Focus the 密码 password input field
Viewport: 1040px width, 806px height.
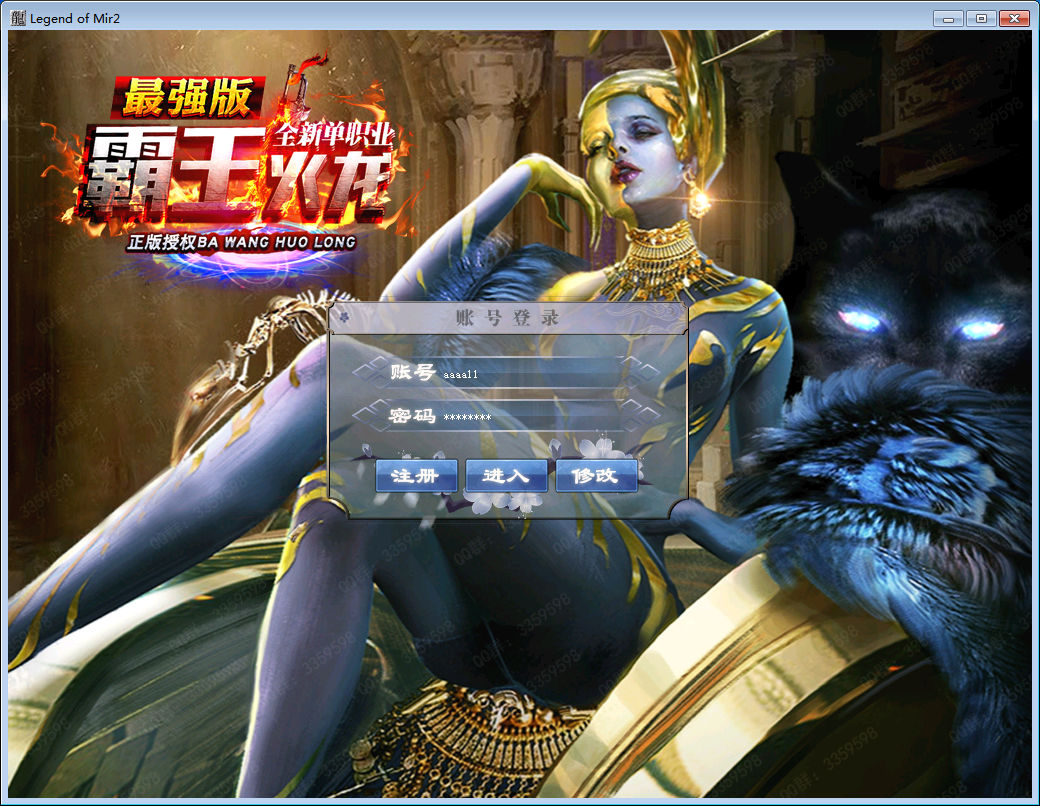coord(531,417)
